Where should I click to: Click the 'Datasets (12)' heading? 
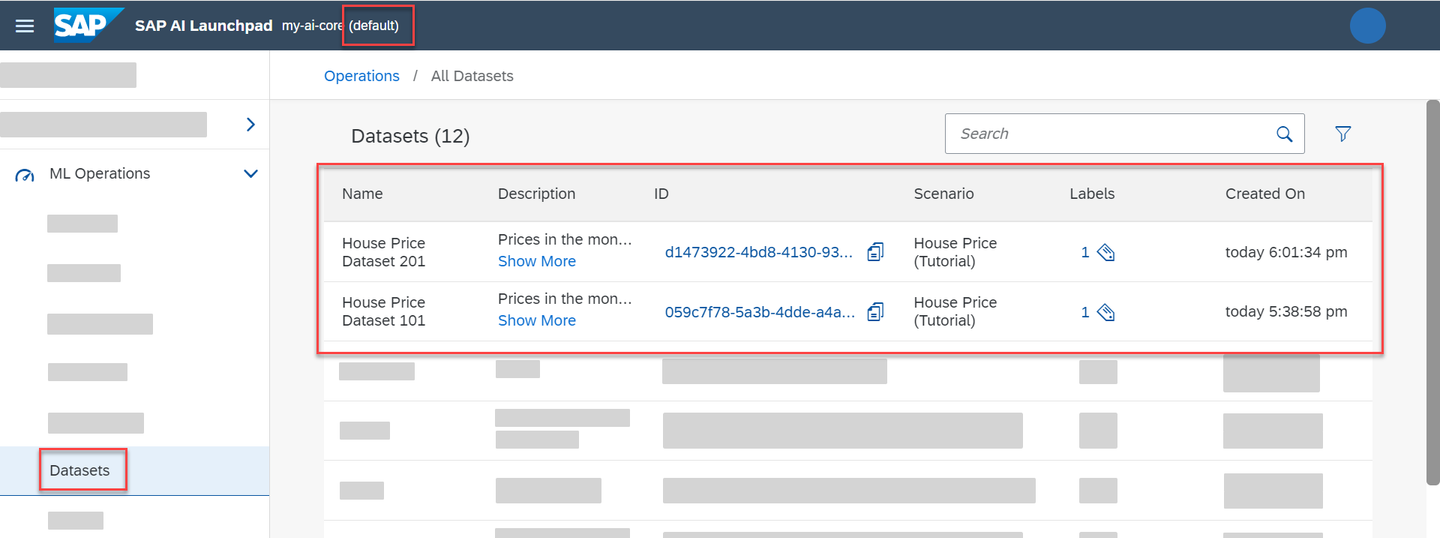click(x=410, y=136)
